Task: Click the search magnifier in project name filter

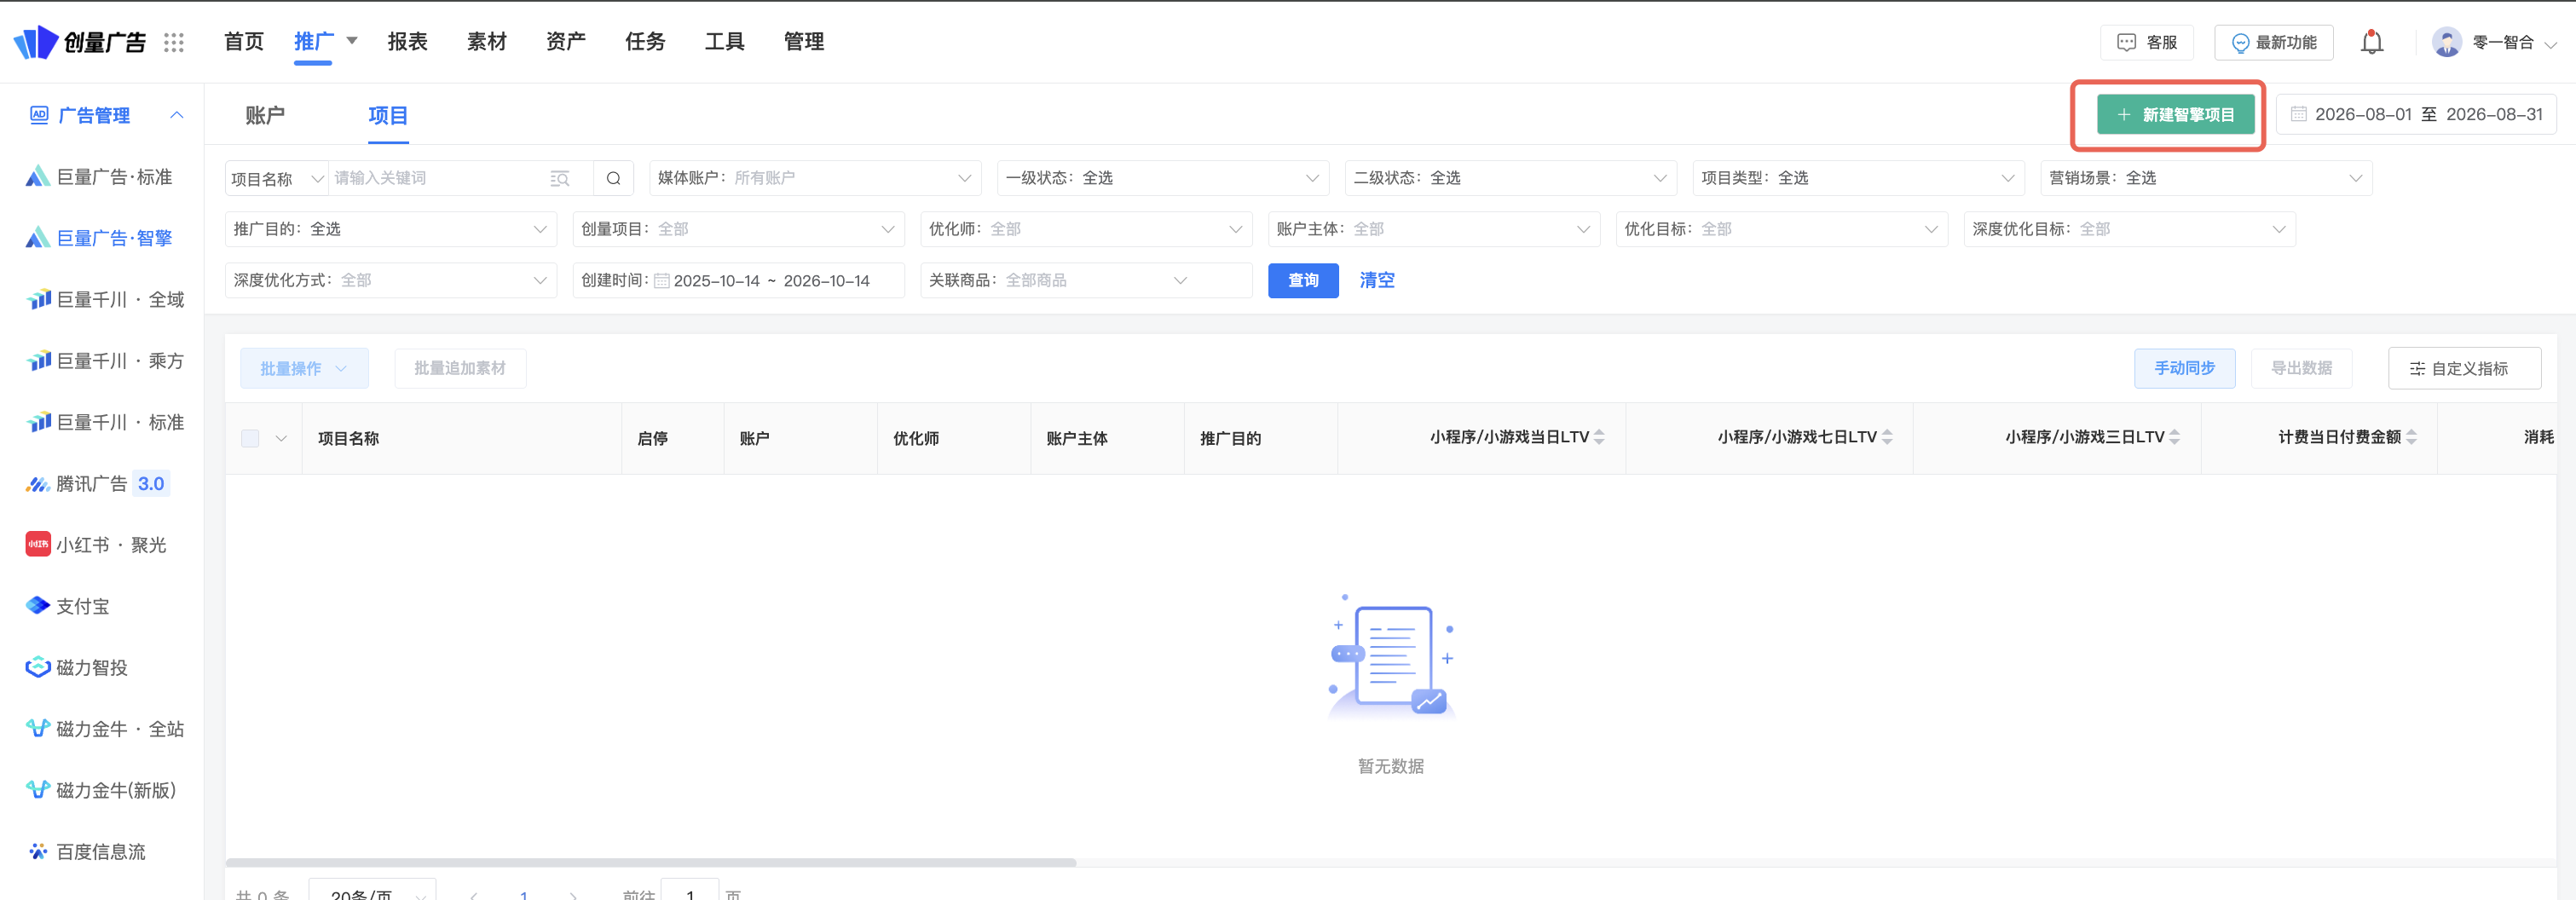Action: [614, 178]
